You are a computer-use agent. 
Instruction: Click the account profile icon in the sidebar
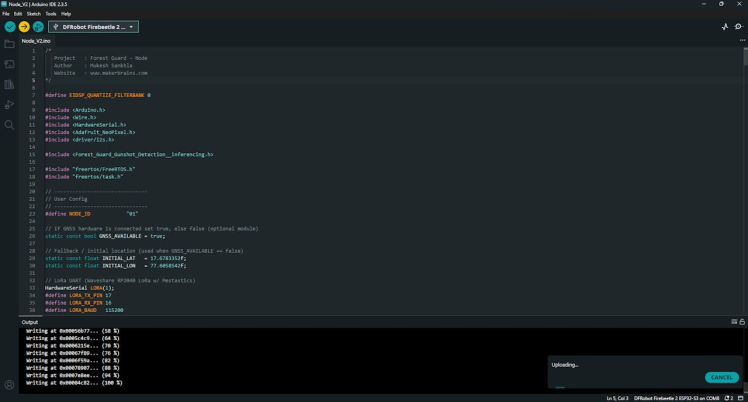[x=9, y=384]
